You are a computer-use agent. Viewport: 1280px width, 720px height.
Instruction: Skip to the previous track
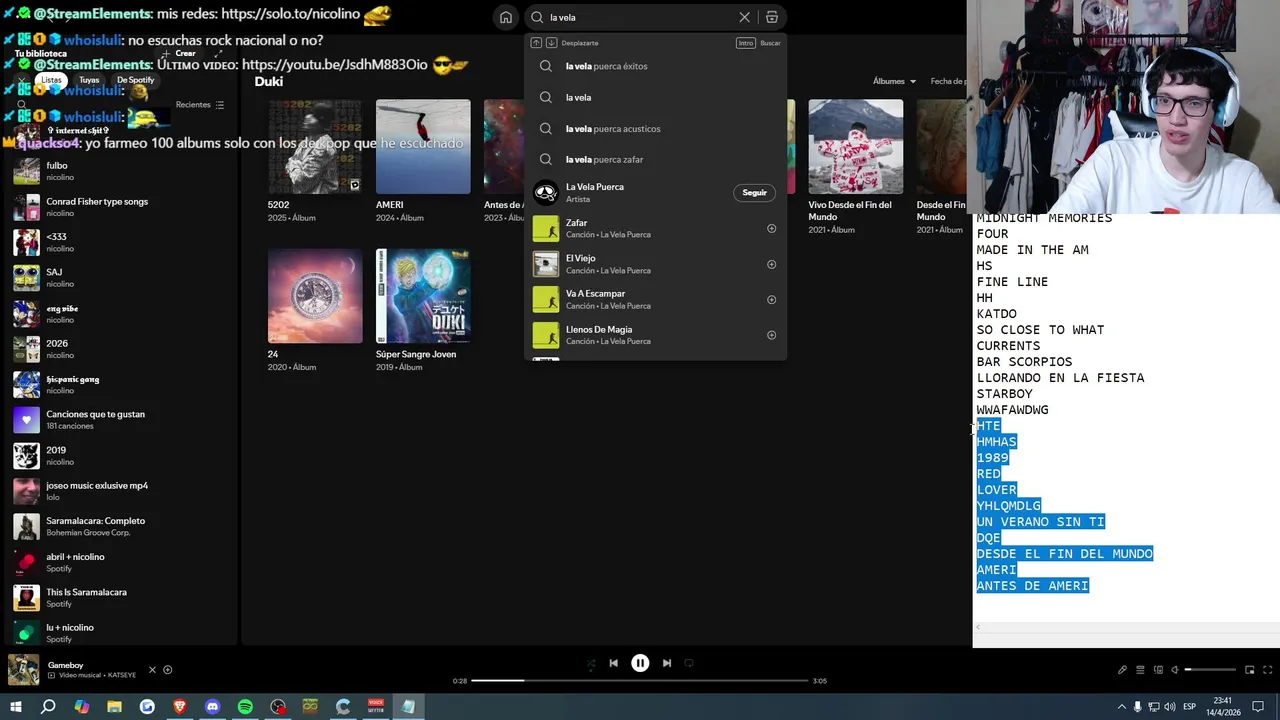[613, 663]
